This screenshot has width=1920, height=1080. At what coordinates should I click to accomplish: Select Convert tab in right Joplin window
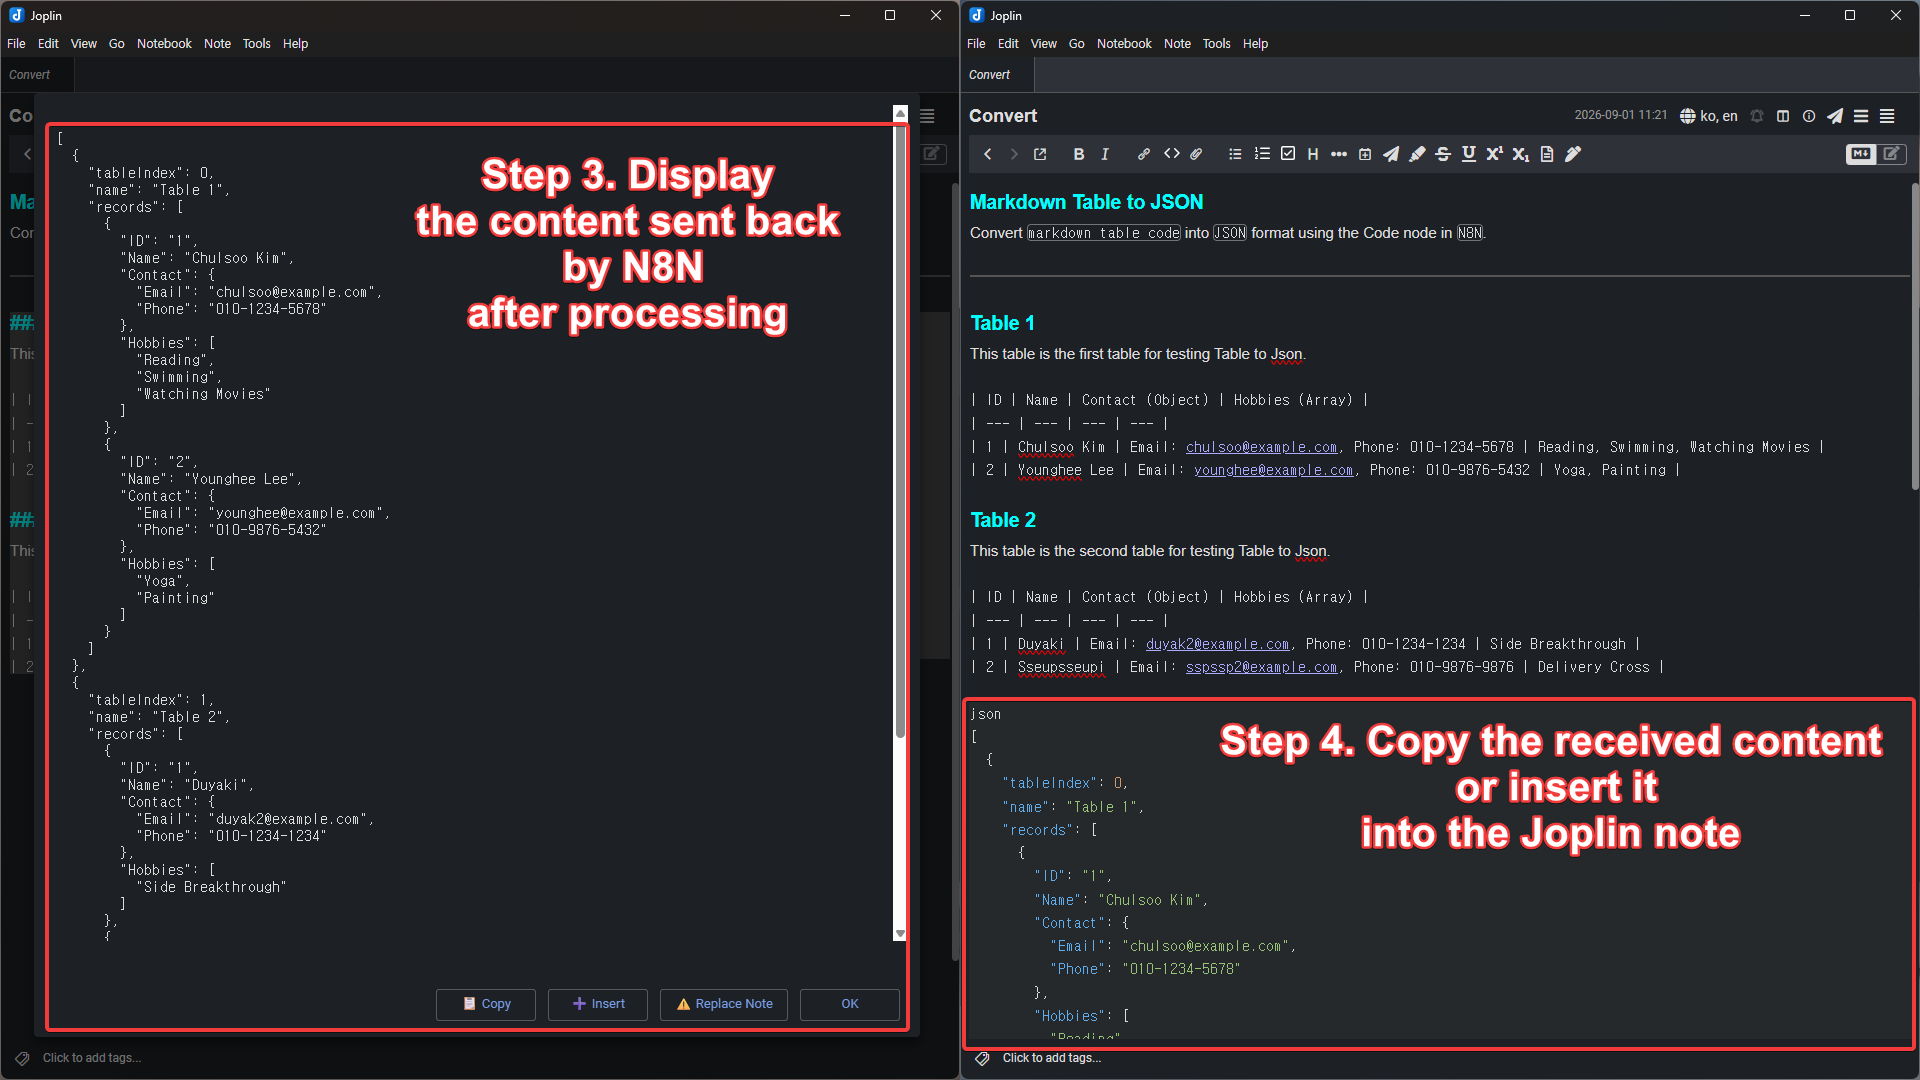(997, 75)
